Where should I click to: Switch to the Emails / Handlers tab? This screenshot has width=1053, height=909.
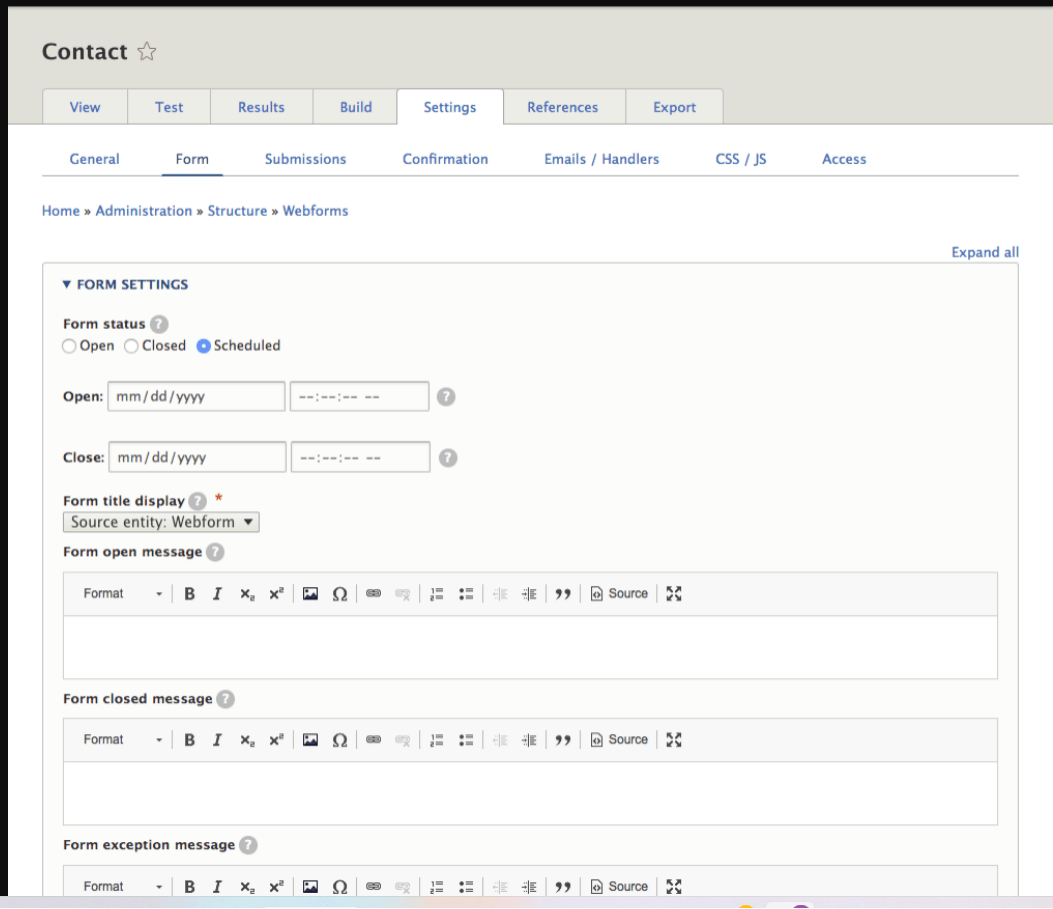coord(601,159)
